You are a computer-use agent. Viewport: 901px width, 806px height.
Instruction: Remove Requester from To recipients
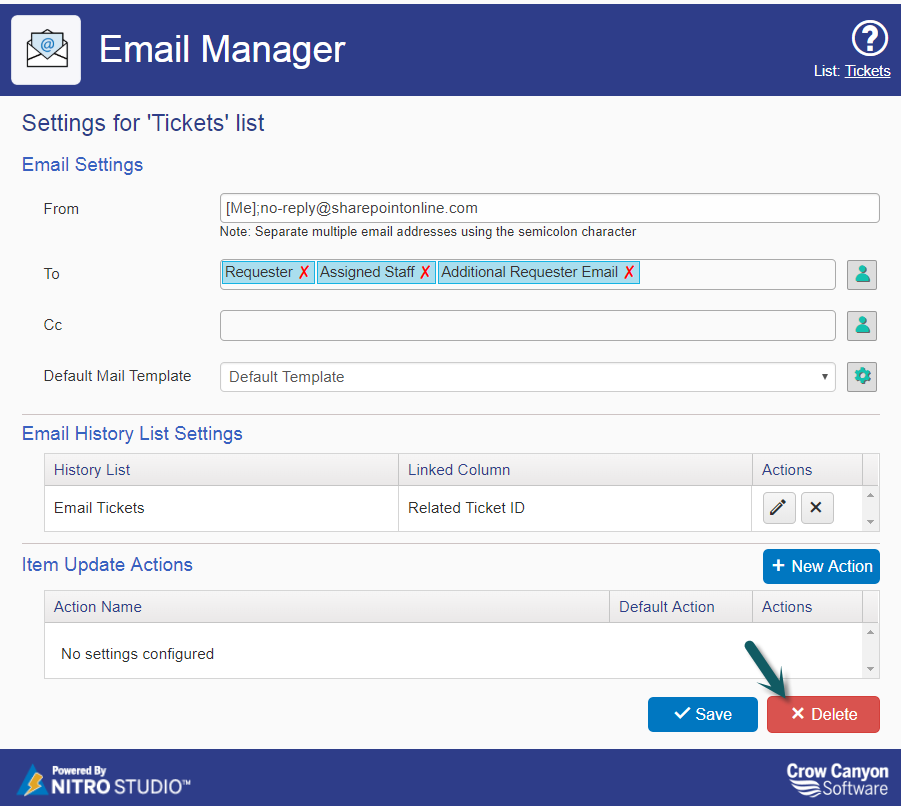(304, 272)
